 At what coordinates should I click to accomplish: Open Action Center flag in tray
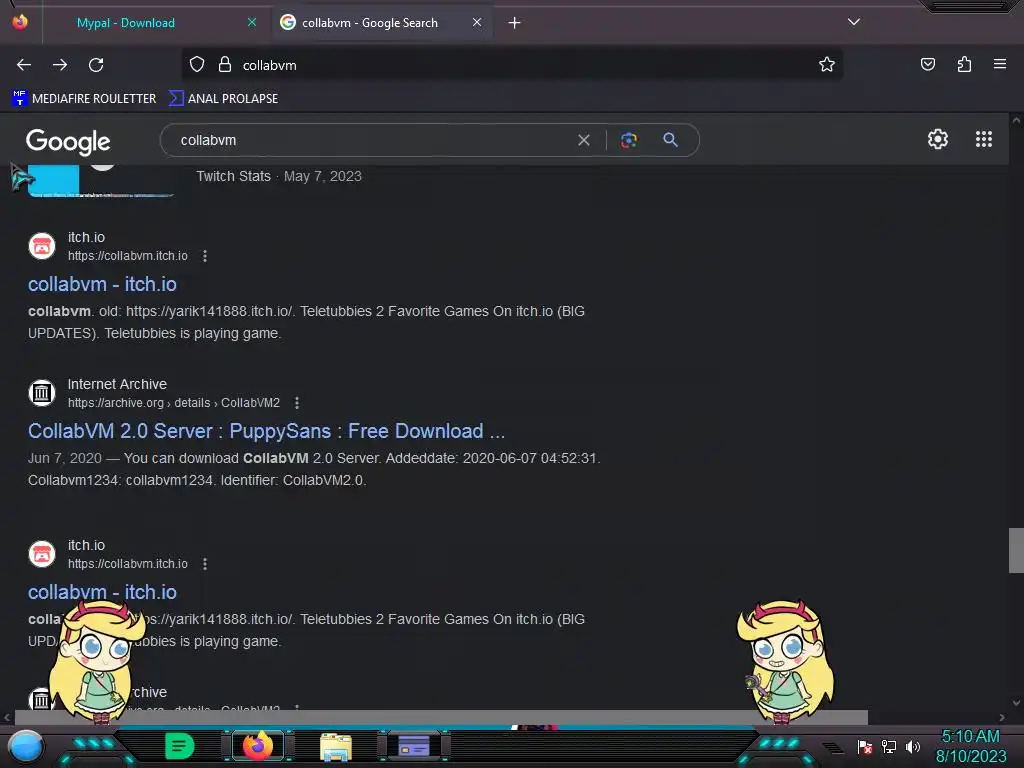coord(865,747)
